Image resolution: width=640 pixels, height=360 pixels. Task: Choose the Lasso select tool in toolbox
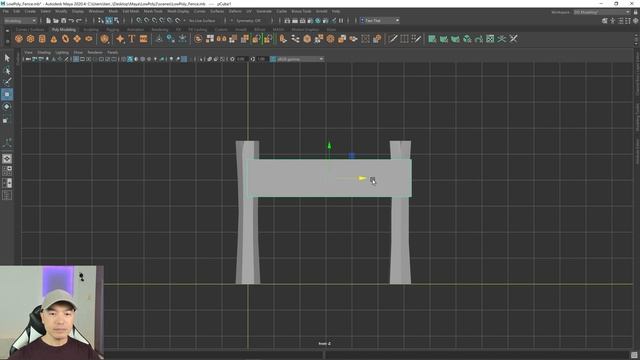pyautogui.click(x=7, y=70)
